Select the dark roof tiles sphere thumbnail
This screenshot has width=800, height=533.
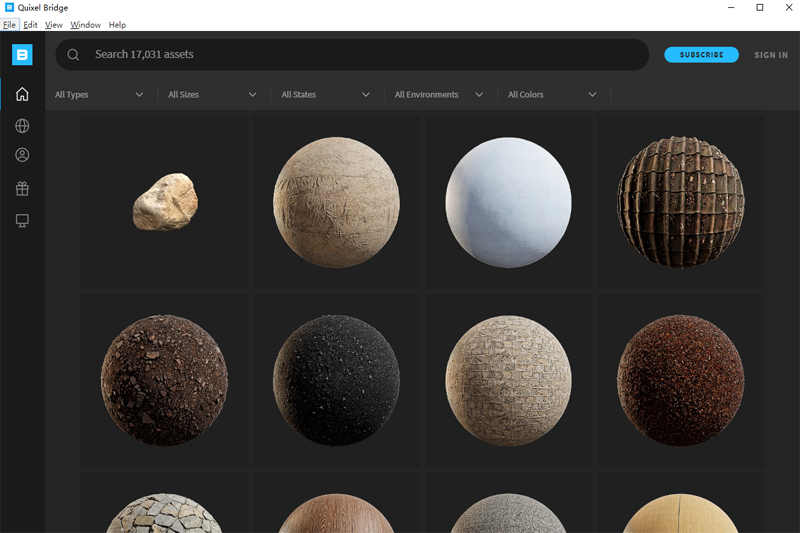click(681, 202)
